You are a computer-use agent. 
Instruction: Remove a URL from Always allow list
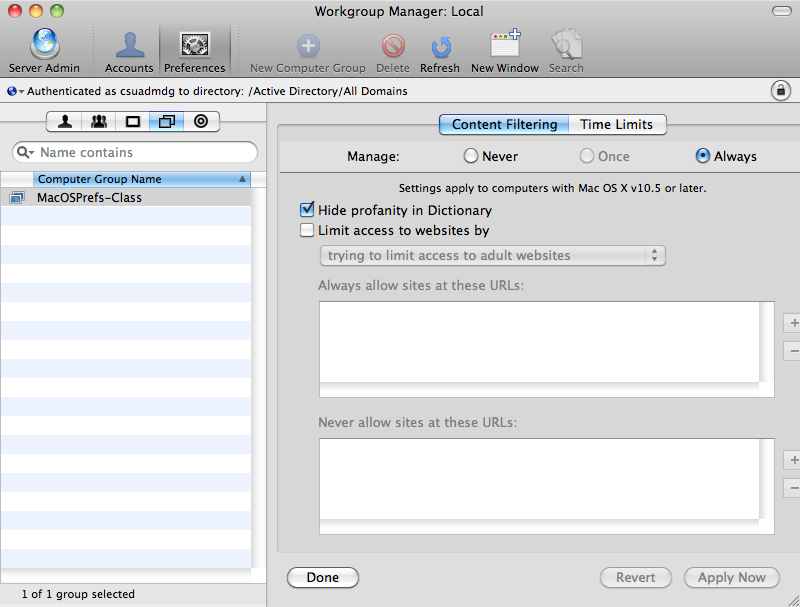click(x=792, y=350)
